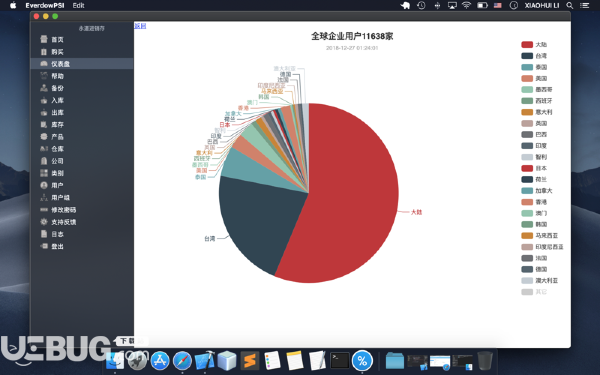Image resolution: width=600 pixels, height=375 pixels.
Task: Open Trash in the Dock
Action: click(485, 361)
